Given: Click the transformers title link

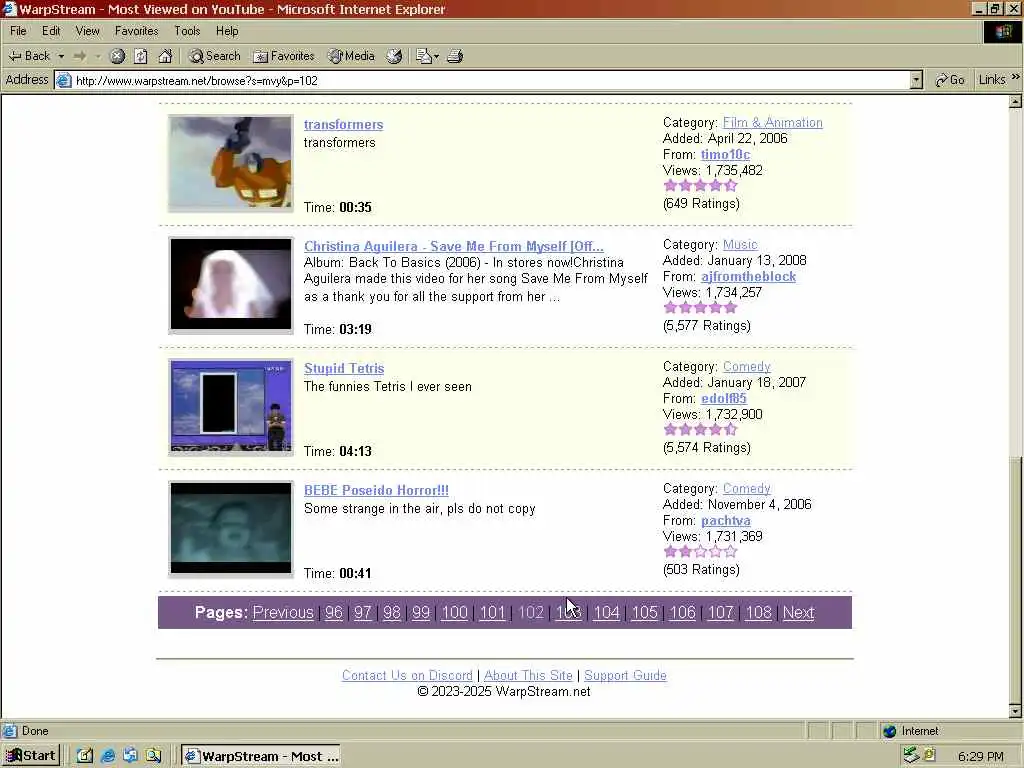Looking at the screenshot, I should 344,125.
